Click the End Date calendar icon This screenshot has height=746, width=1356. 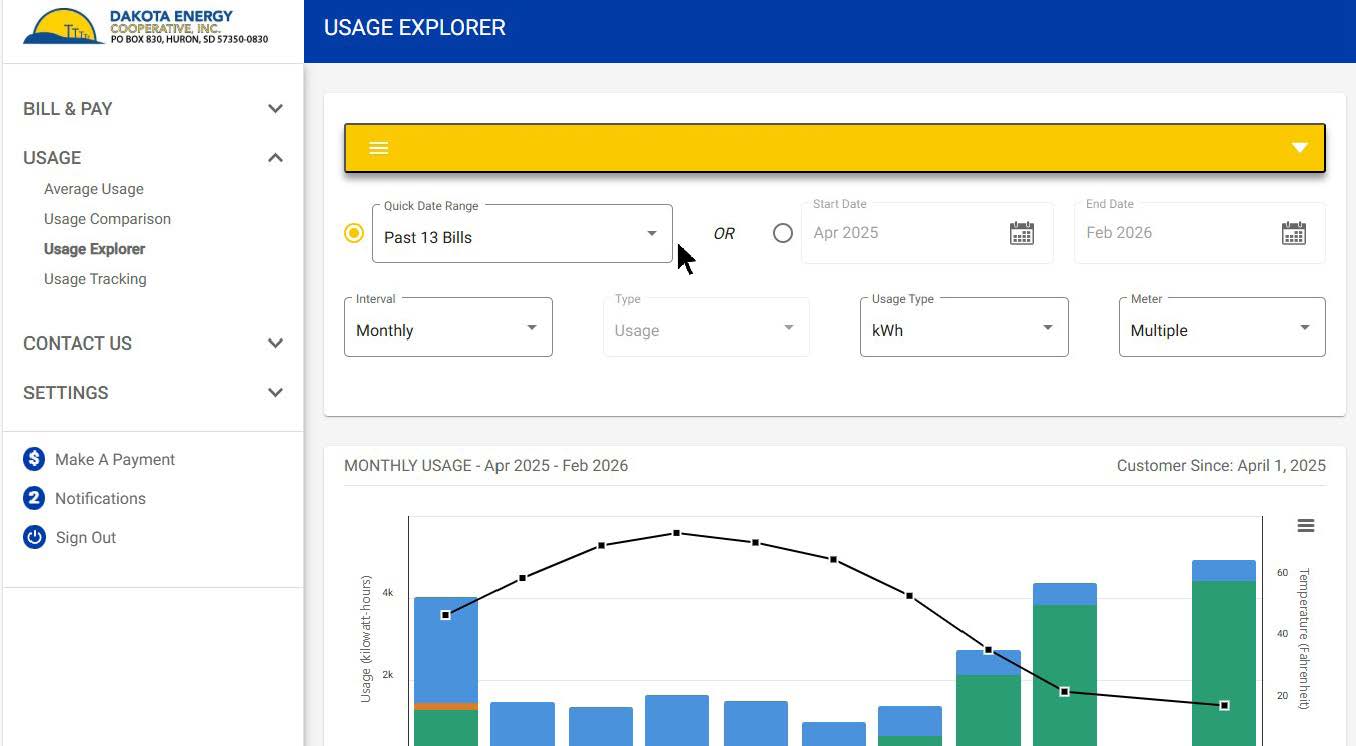coord(1293,233)
